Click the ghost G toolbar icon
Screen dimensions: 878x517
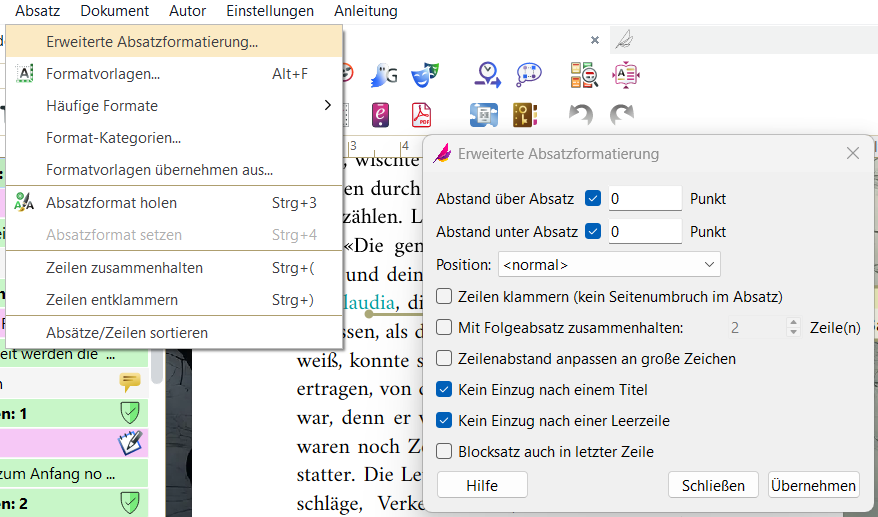pyautogui.click(x=386, y=74)
